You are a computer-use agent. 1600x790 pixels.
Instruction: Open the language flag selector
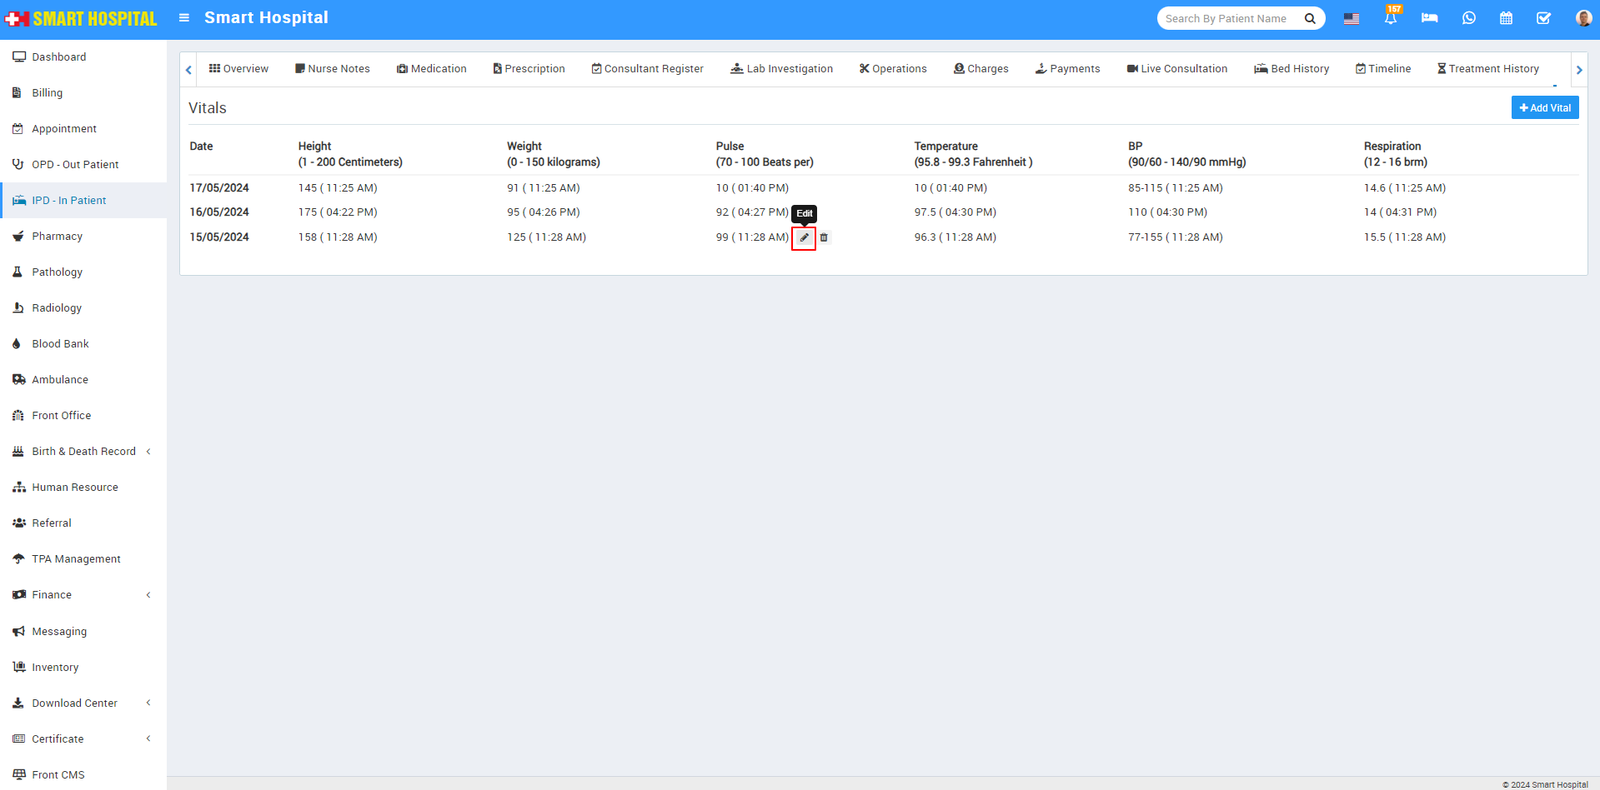[1351, 19]
